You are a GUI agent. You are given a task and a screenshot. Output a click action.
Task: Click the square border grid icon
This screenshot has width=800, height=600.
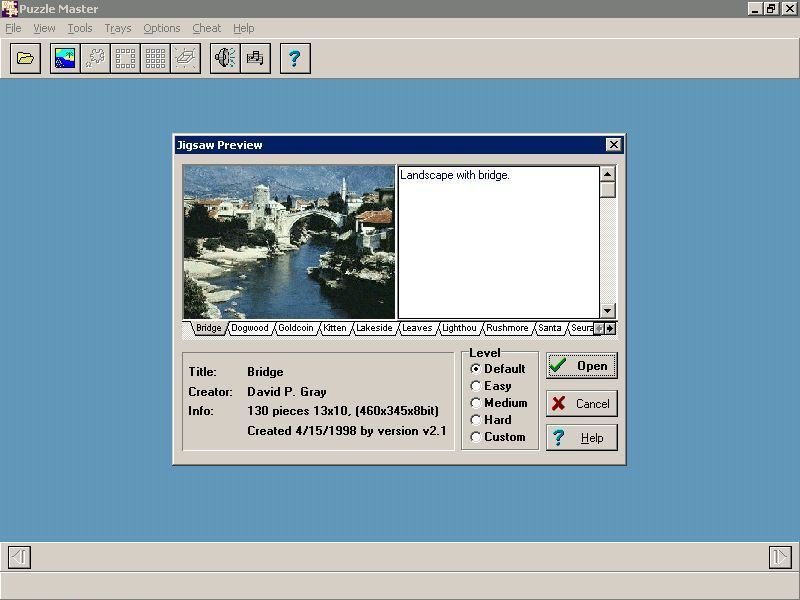(x=125, y=59)
